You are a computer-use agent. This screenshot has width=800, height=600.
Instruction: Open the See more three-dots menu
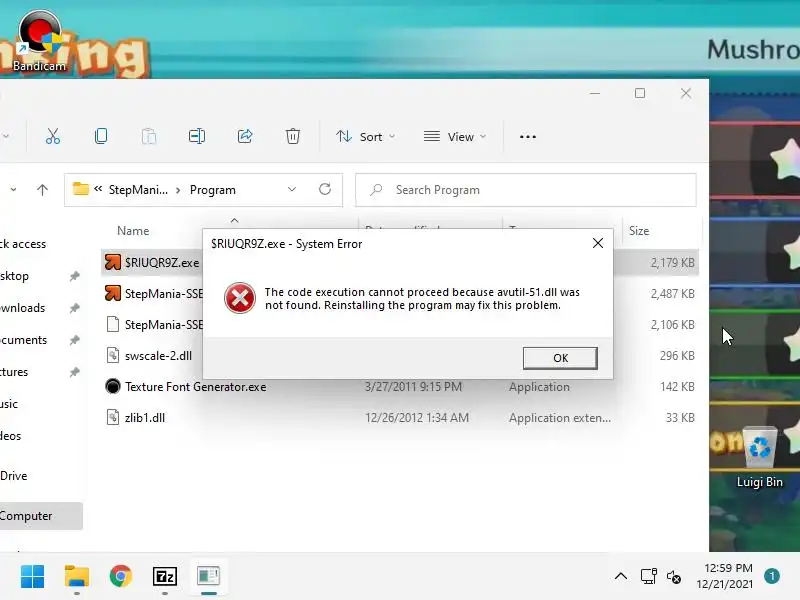528,137
